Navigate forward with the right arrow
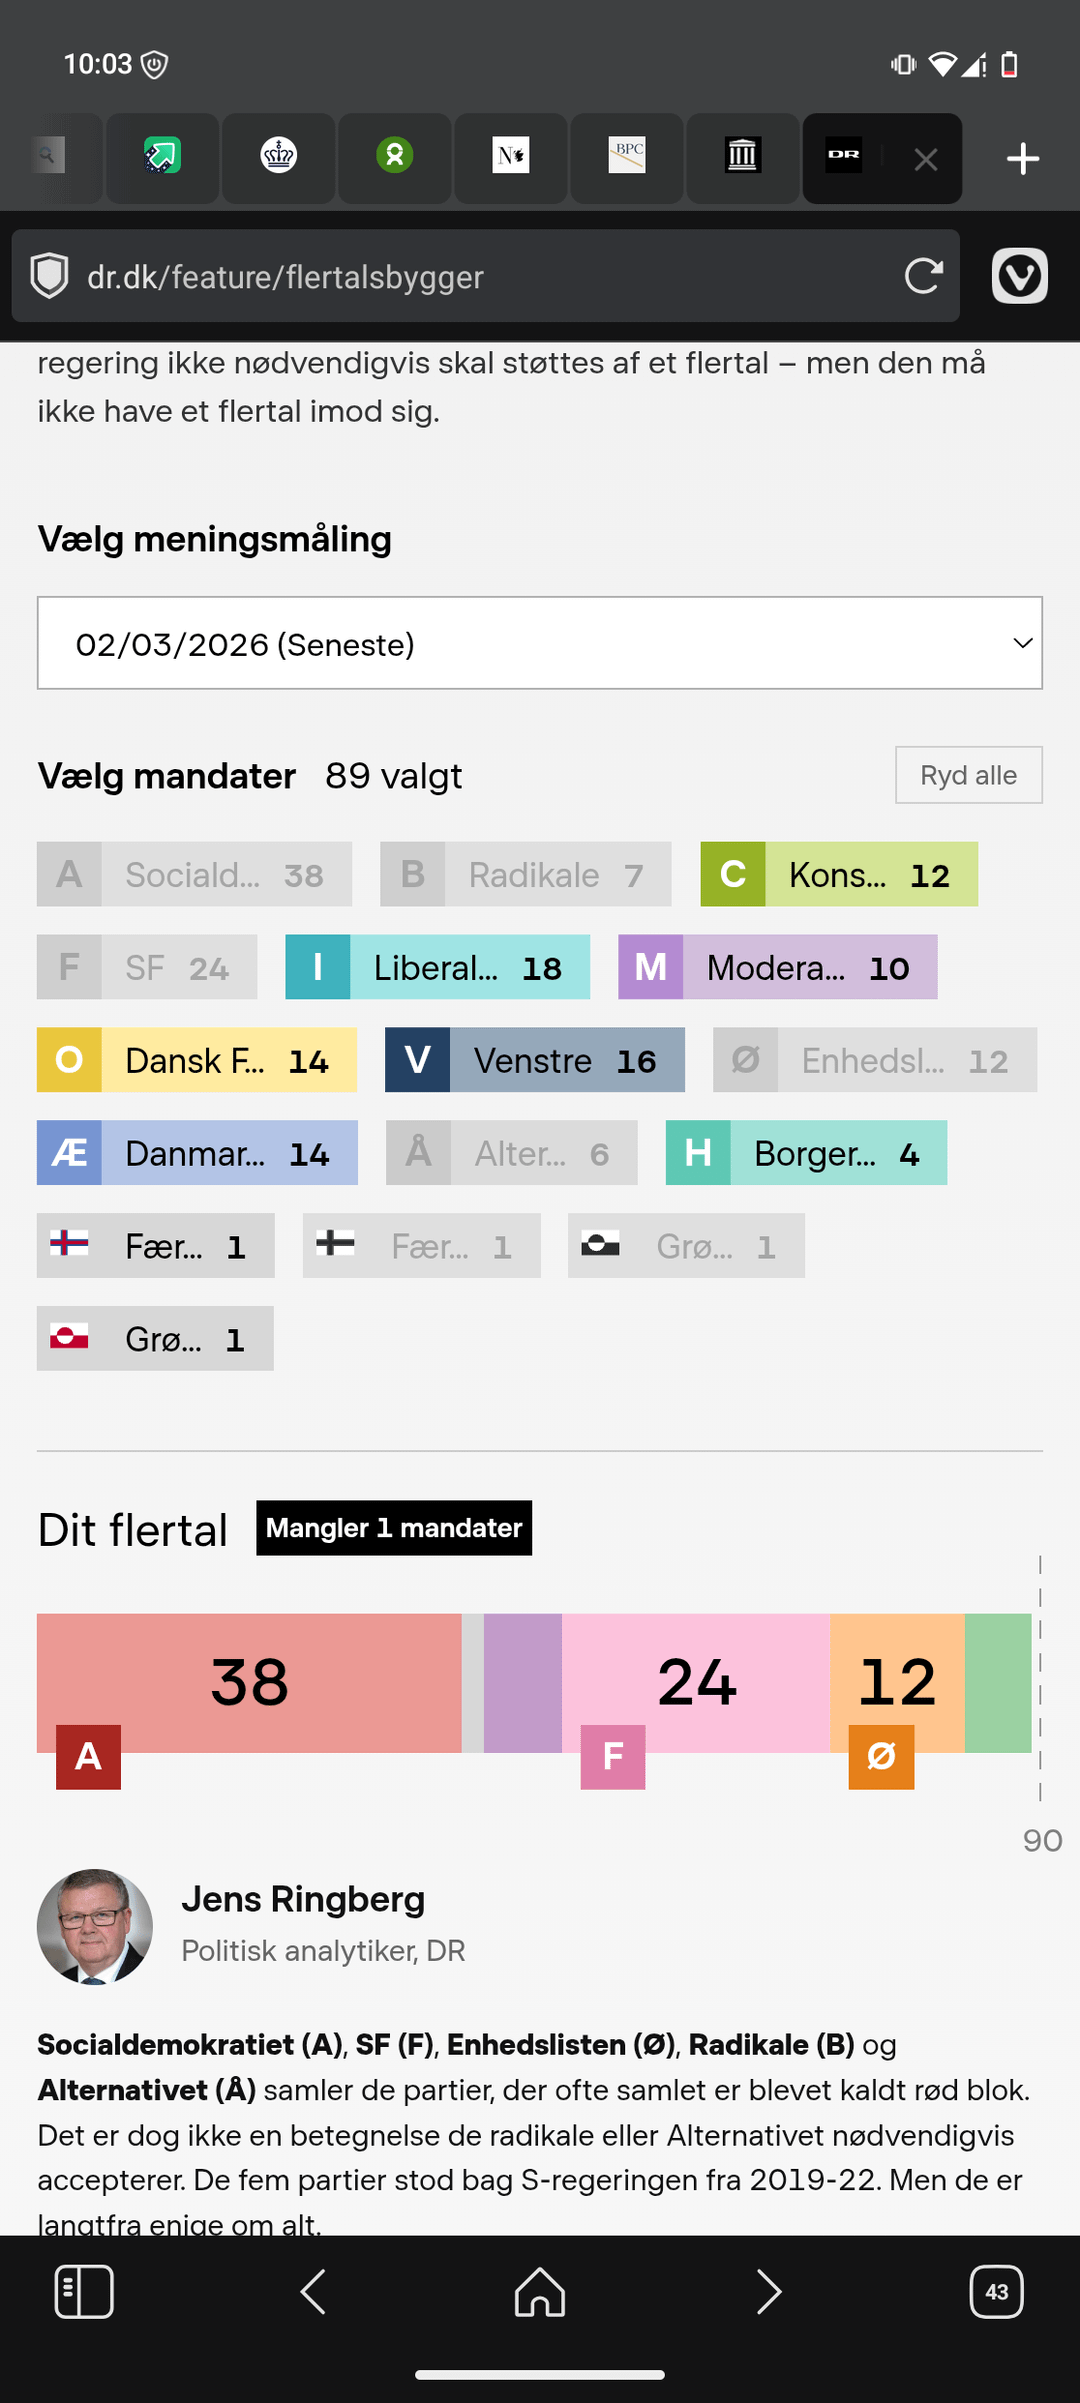This screenshot has height=2403, width=1080. (x=768, y=2291)
